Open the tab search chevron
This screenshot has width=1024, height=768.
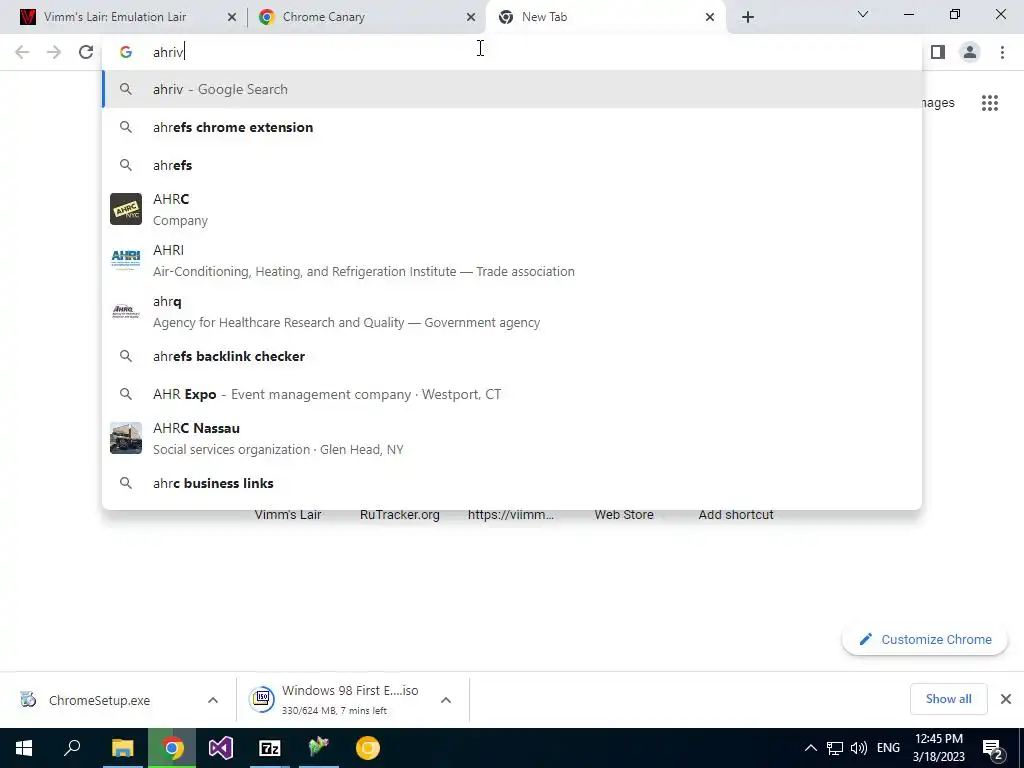point(863,14)
